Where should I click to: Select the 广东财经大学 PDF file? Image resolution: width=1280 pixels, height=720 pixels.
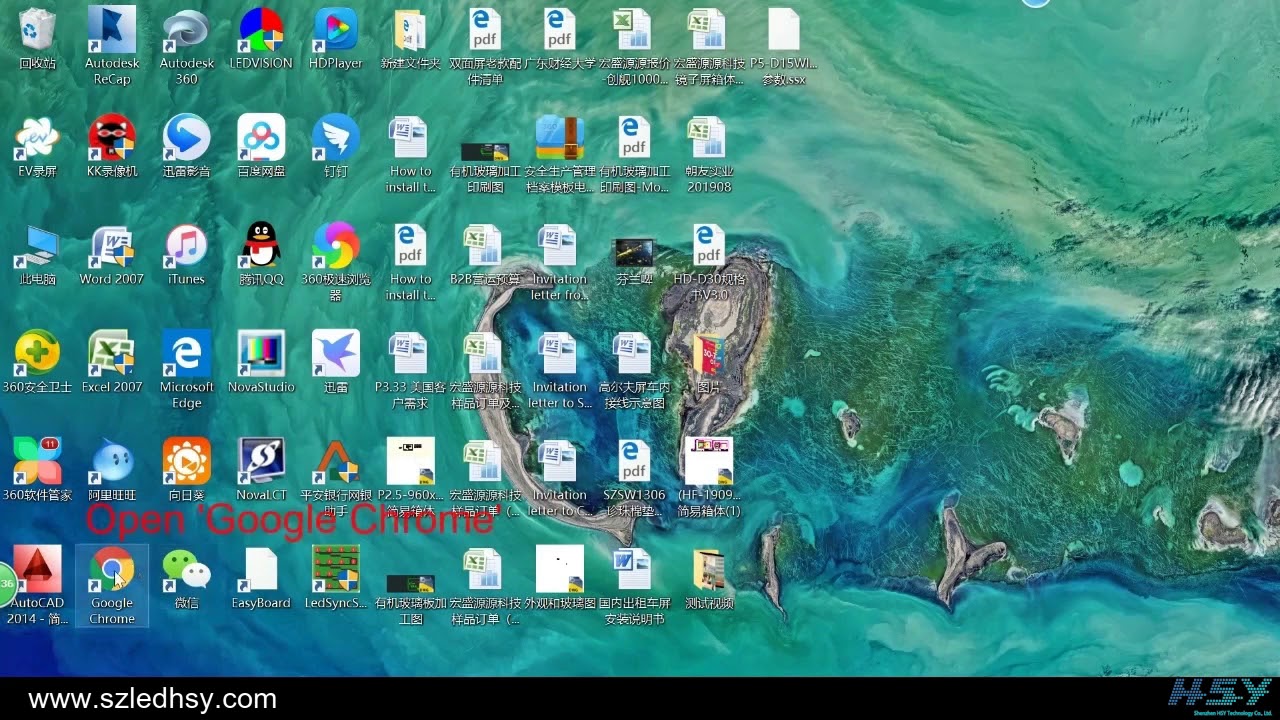(560, 40)
